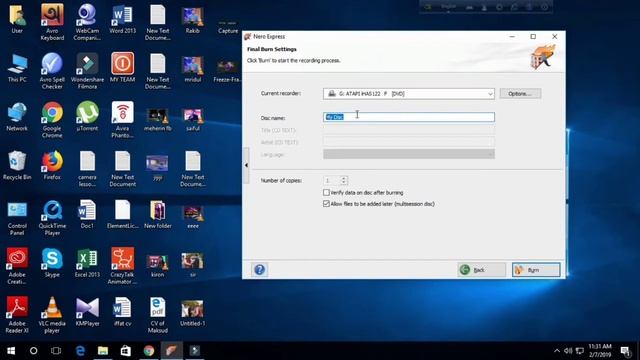
Task: Open Cortana search circle on taskbar
Action: coord(33,351)
